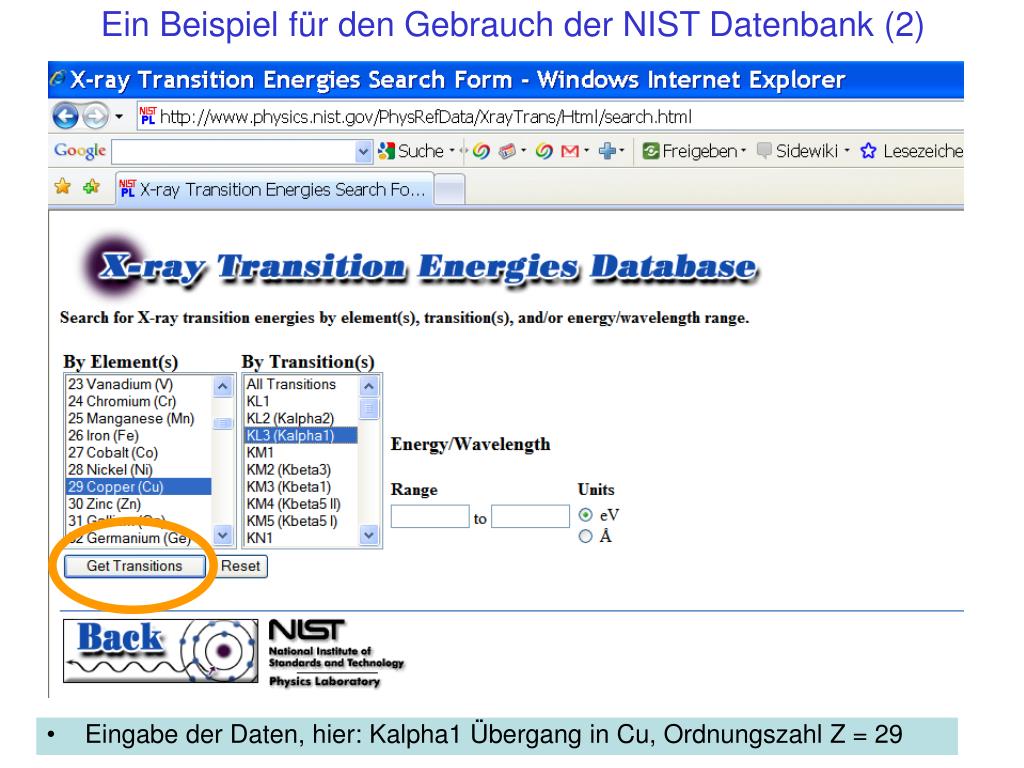
Task: Click the Range upper bound input field
Action: (x=530, y=516)
